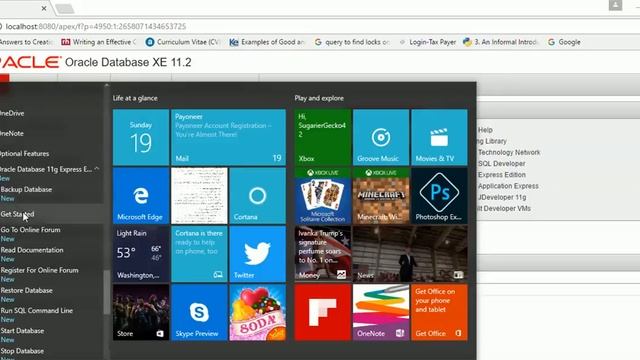Open Developer VMs link on Oracle page
This screenshot has width=640, height=360.
(504, 209)
